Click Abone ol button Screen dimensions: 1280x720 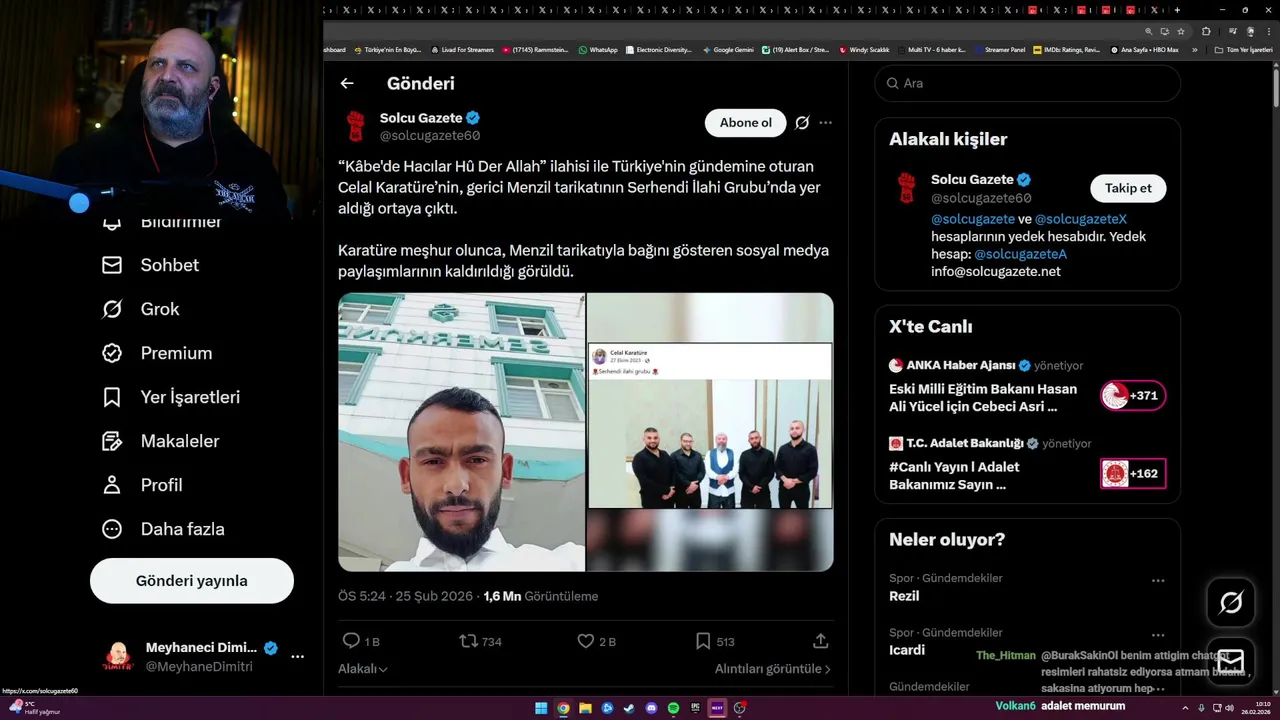point(746,123)
